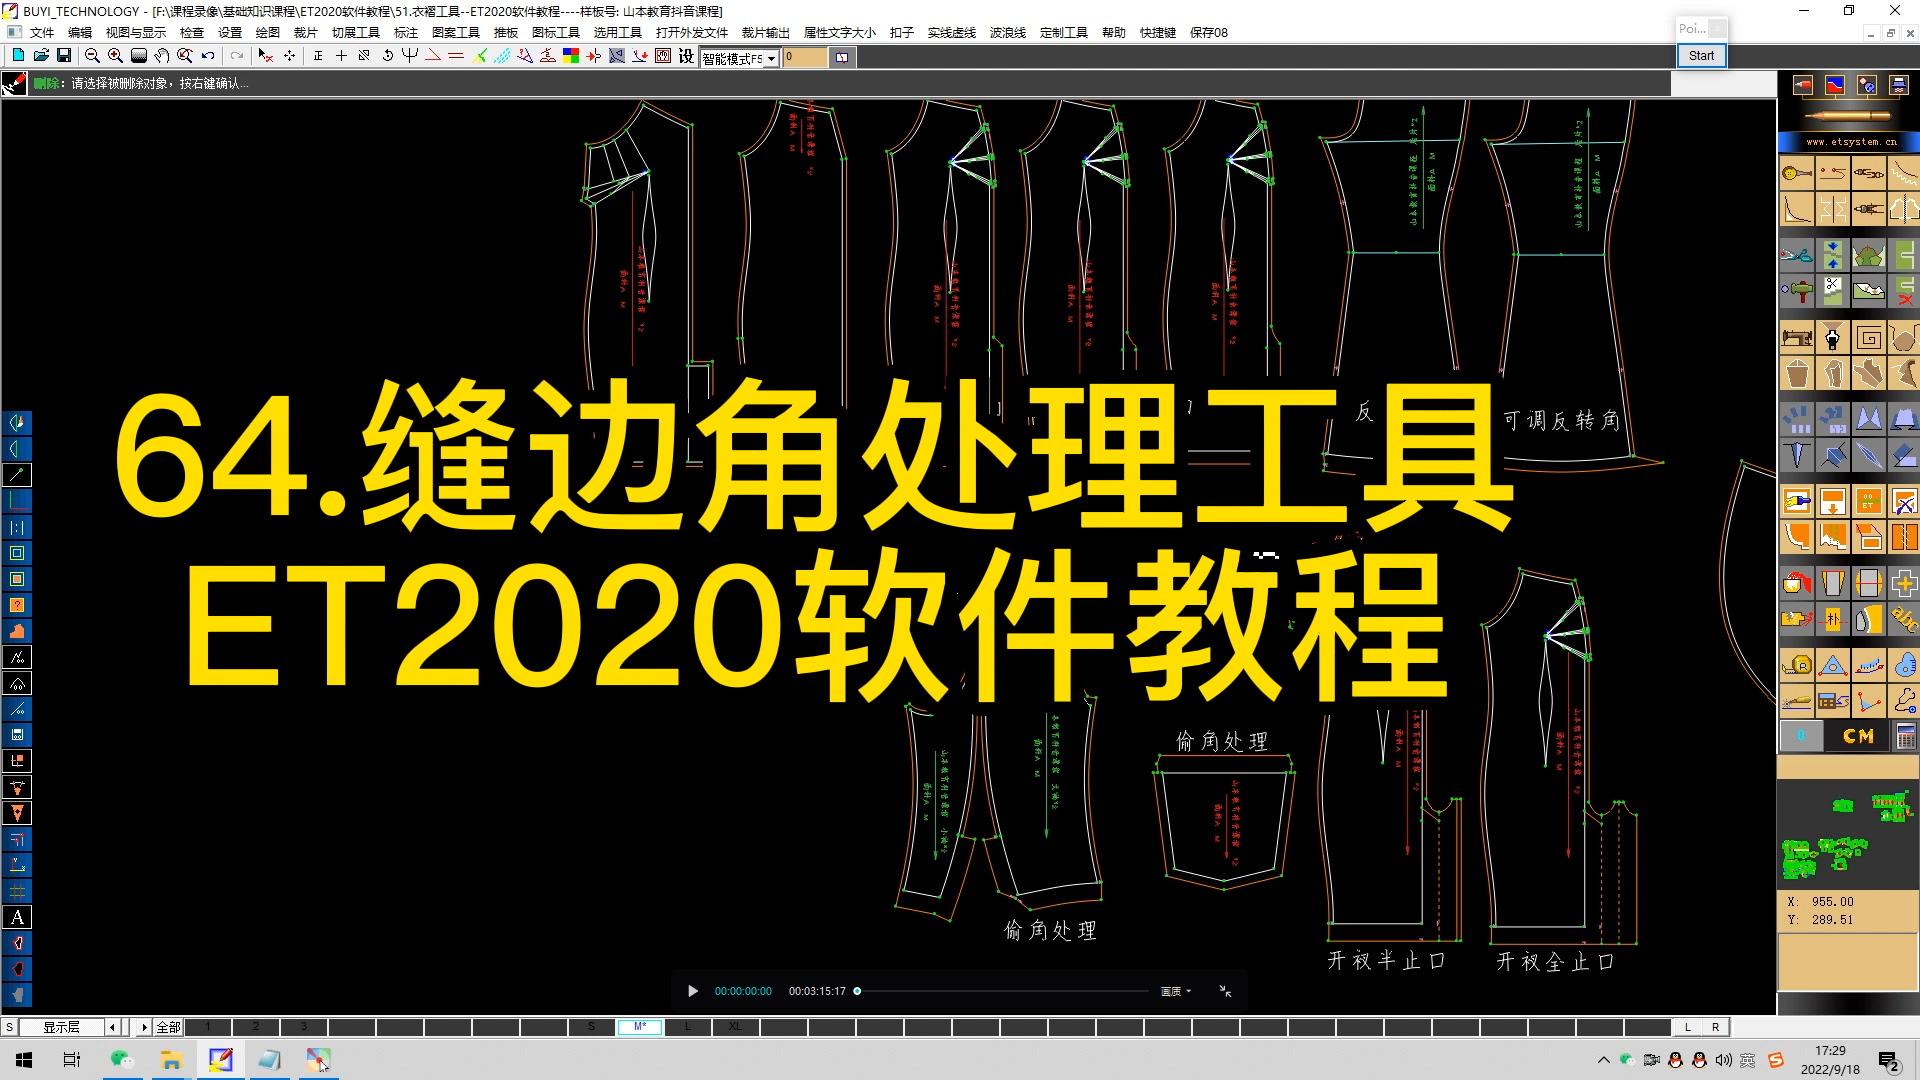Select the pocket shape tool icon

[x=1797, y=375]
